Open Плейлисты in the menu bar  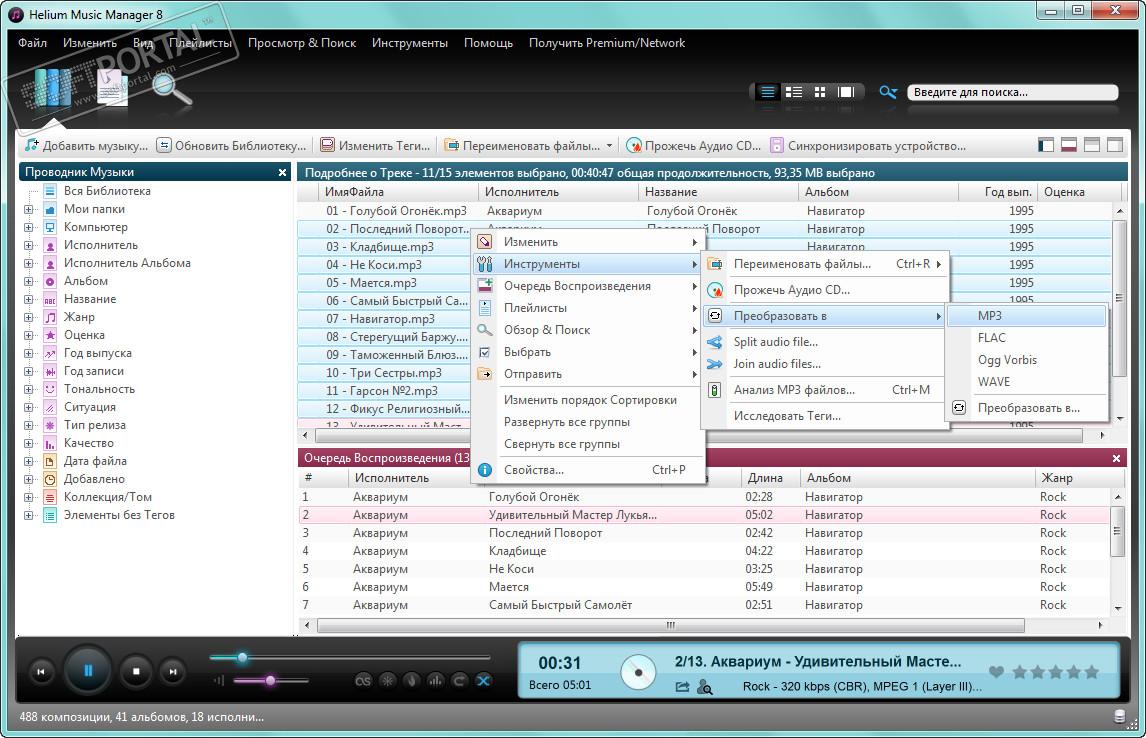coord(200,43)
